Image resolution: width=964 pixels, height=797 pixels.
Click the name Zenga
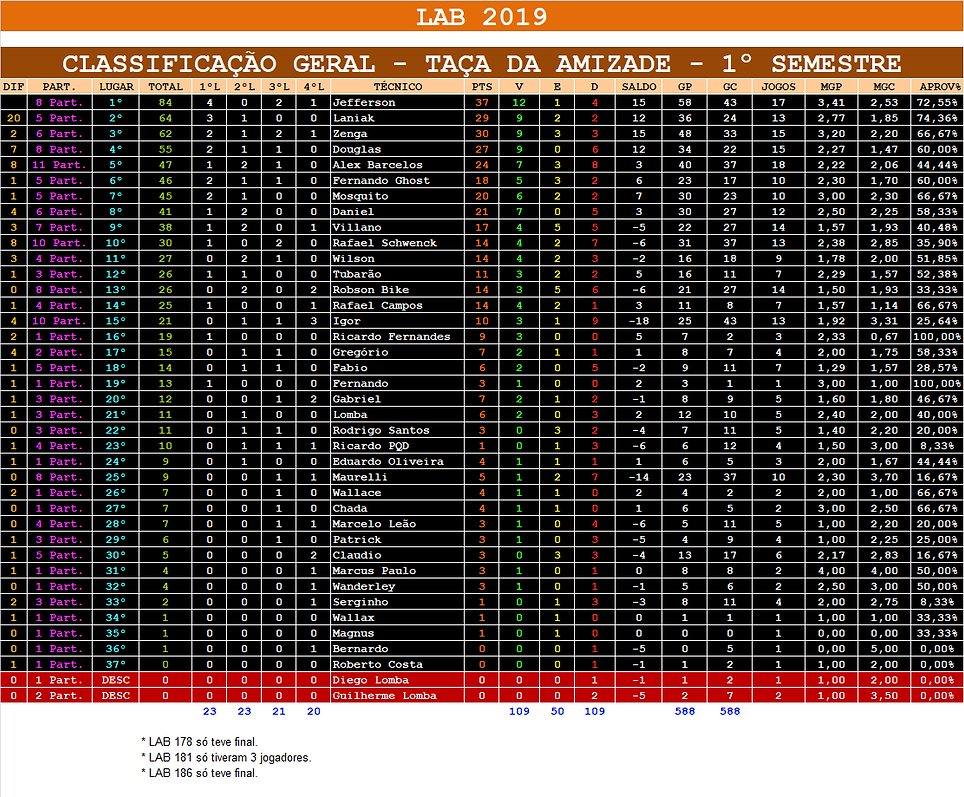click(350, 133)
